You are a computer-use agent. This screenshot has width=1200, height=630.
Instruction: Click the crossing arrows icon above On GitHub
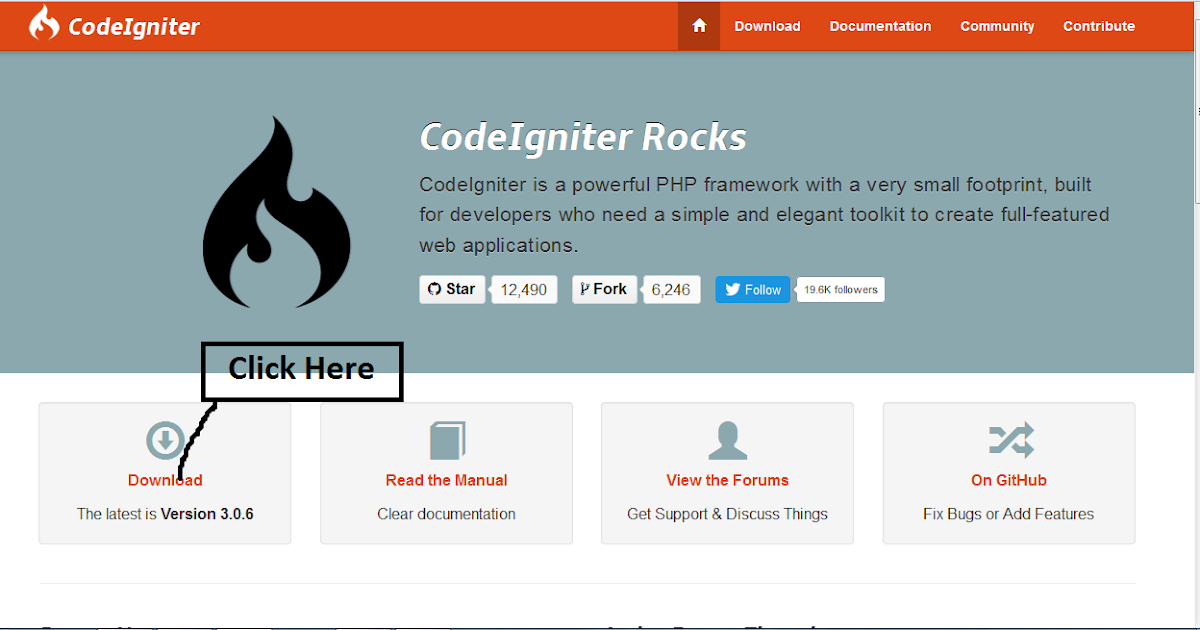click(x=1008, y=440)
